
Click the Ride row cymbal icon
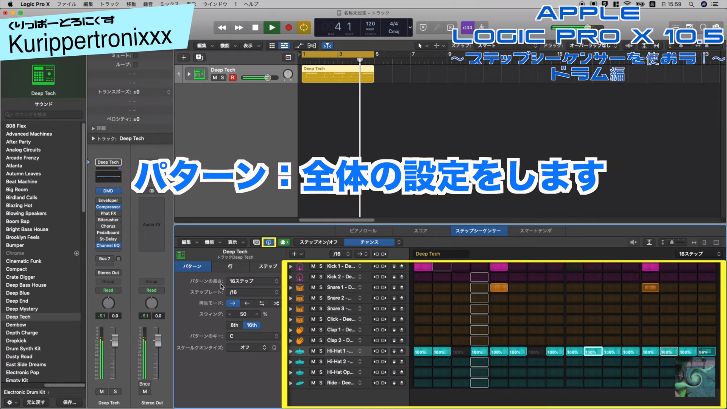300,383
